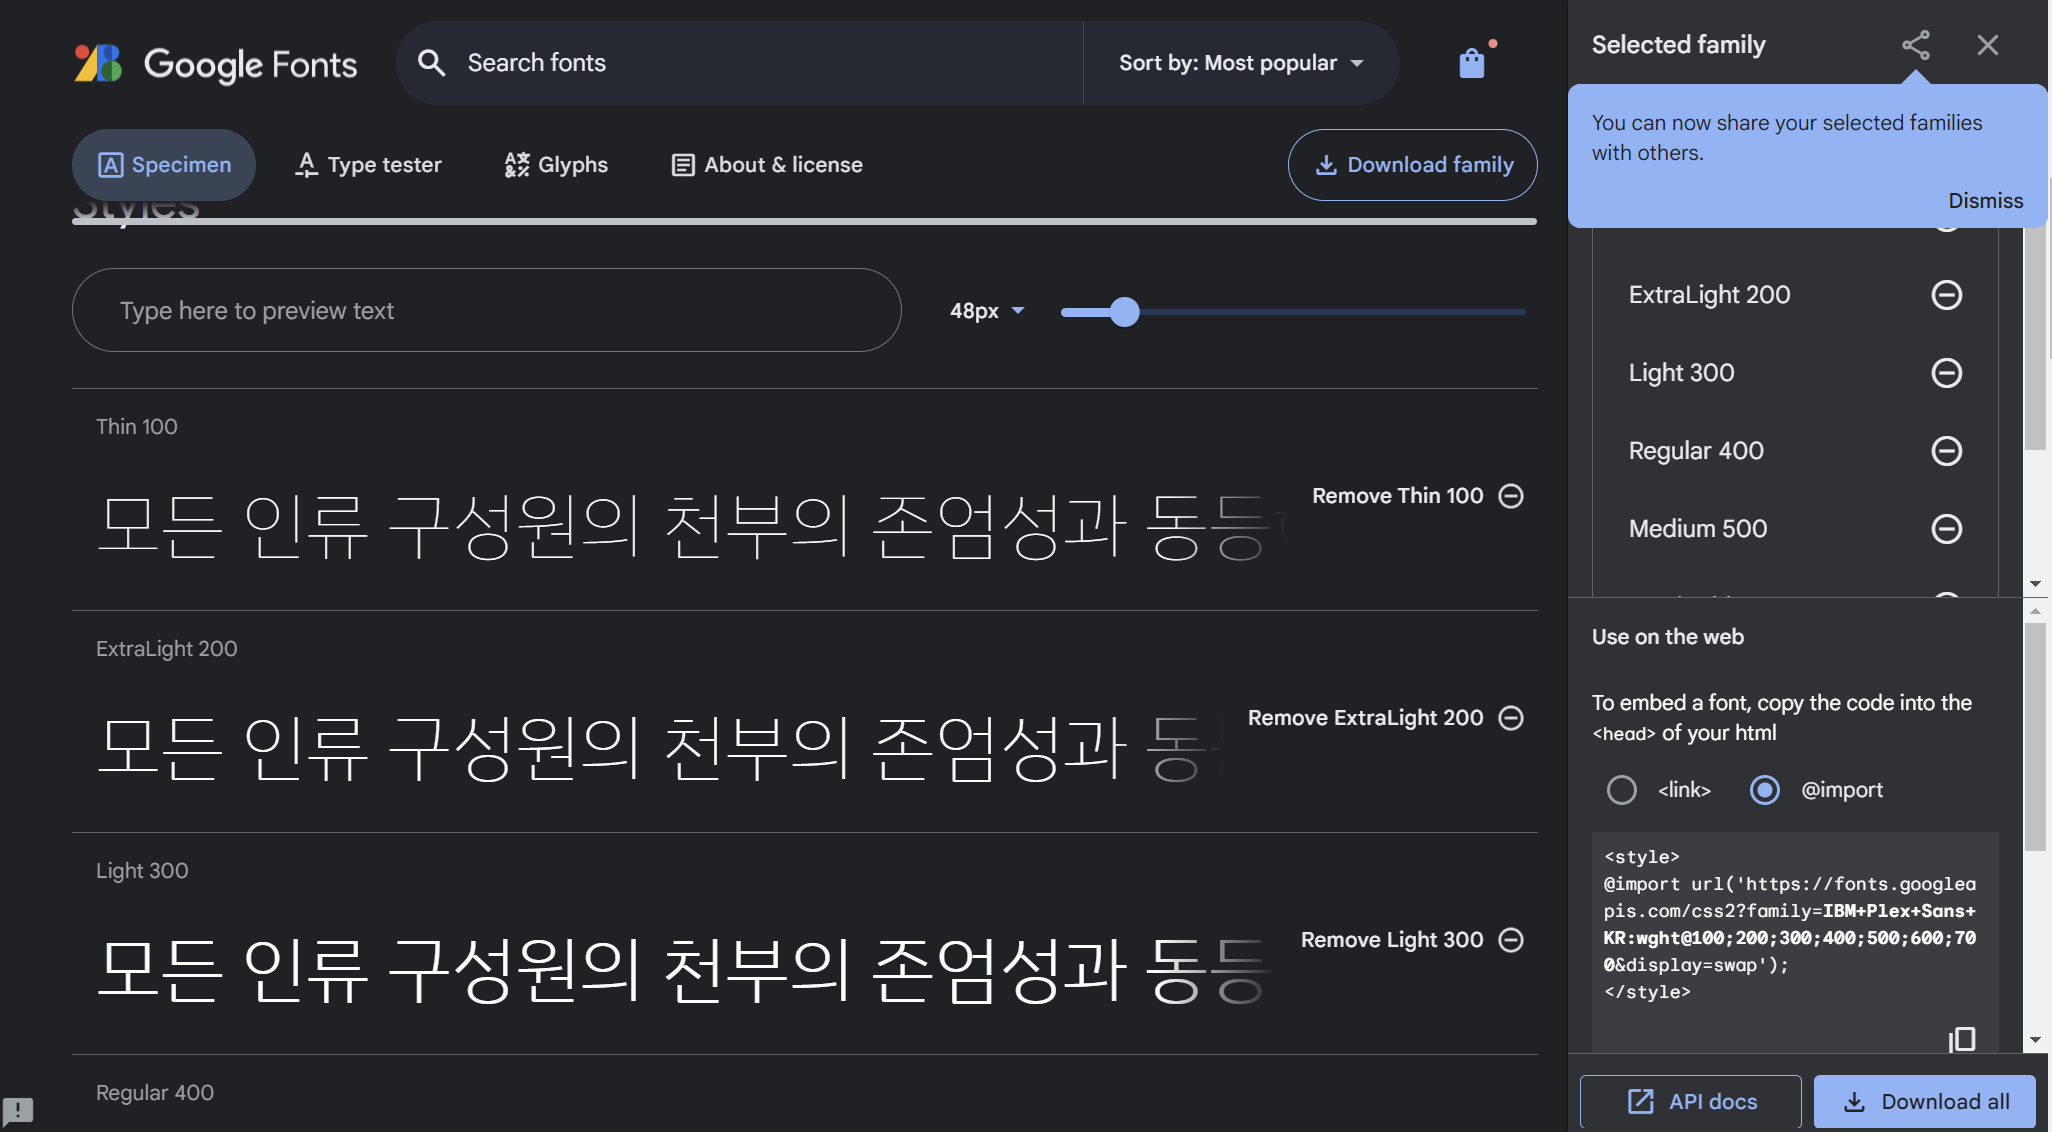Click the Download all button
The image size is (2052, 1132).
pyautogui.click(x=1924, y=1101)
